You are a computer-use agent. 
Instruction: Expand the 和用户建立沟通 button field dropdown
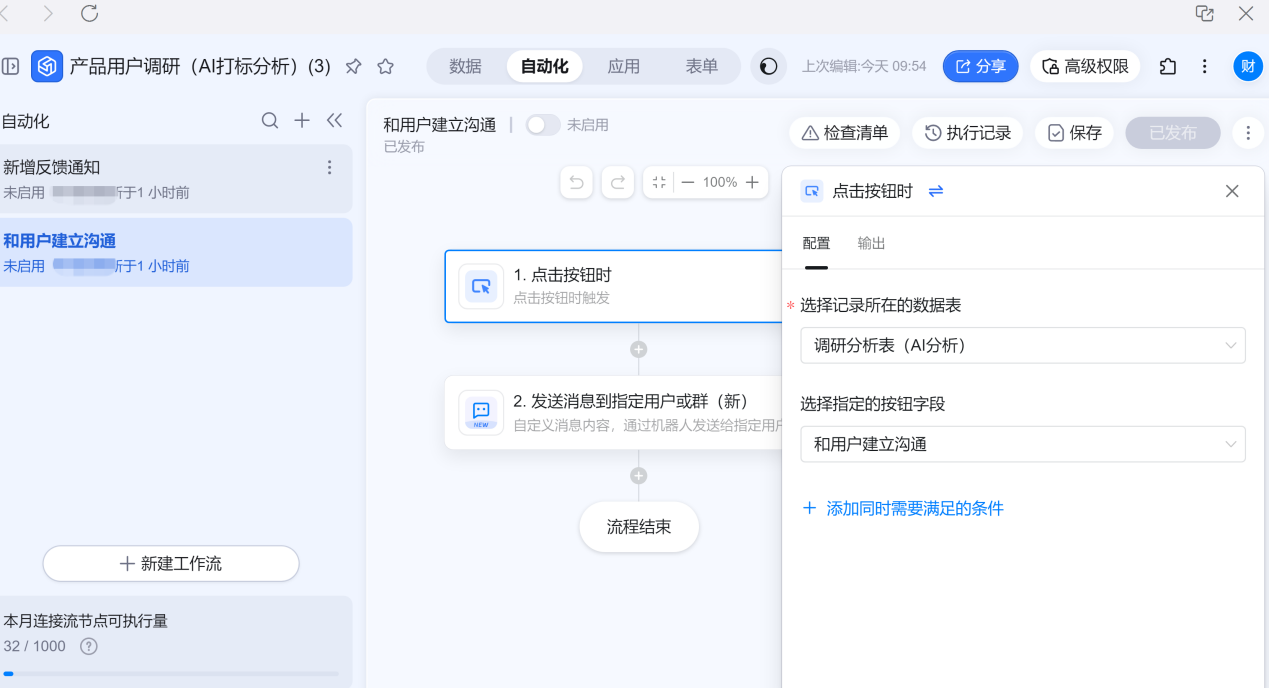1022,444
